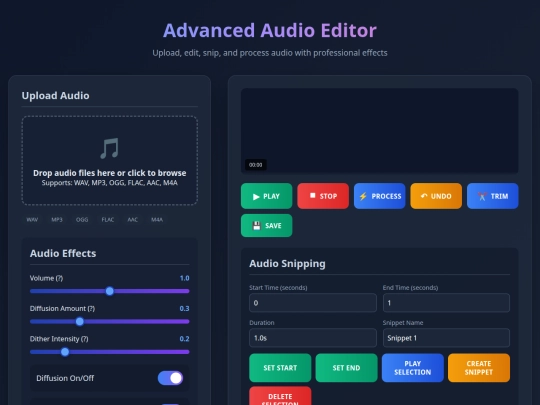The image size is (540, 405).
Task: Click the Volume value 1.0
Action: 184,278
